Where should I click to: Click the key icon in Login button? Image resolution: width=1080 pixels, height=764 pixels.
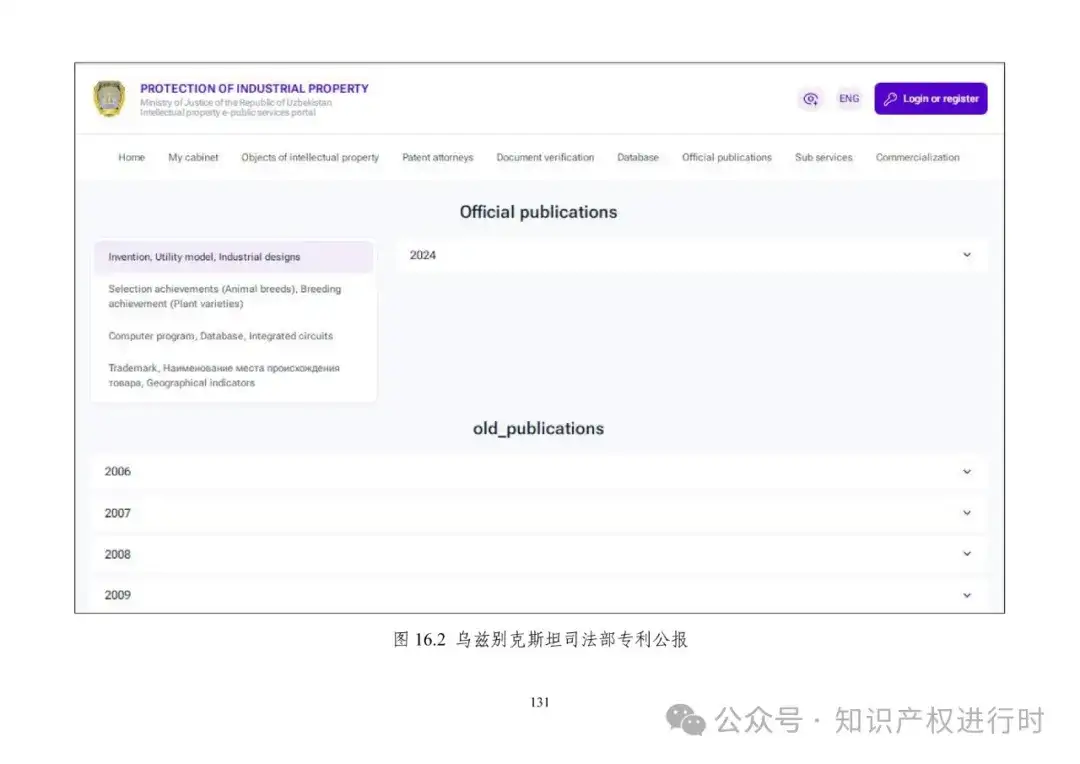tap(890, 99)
